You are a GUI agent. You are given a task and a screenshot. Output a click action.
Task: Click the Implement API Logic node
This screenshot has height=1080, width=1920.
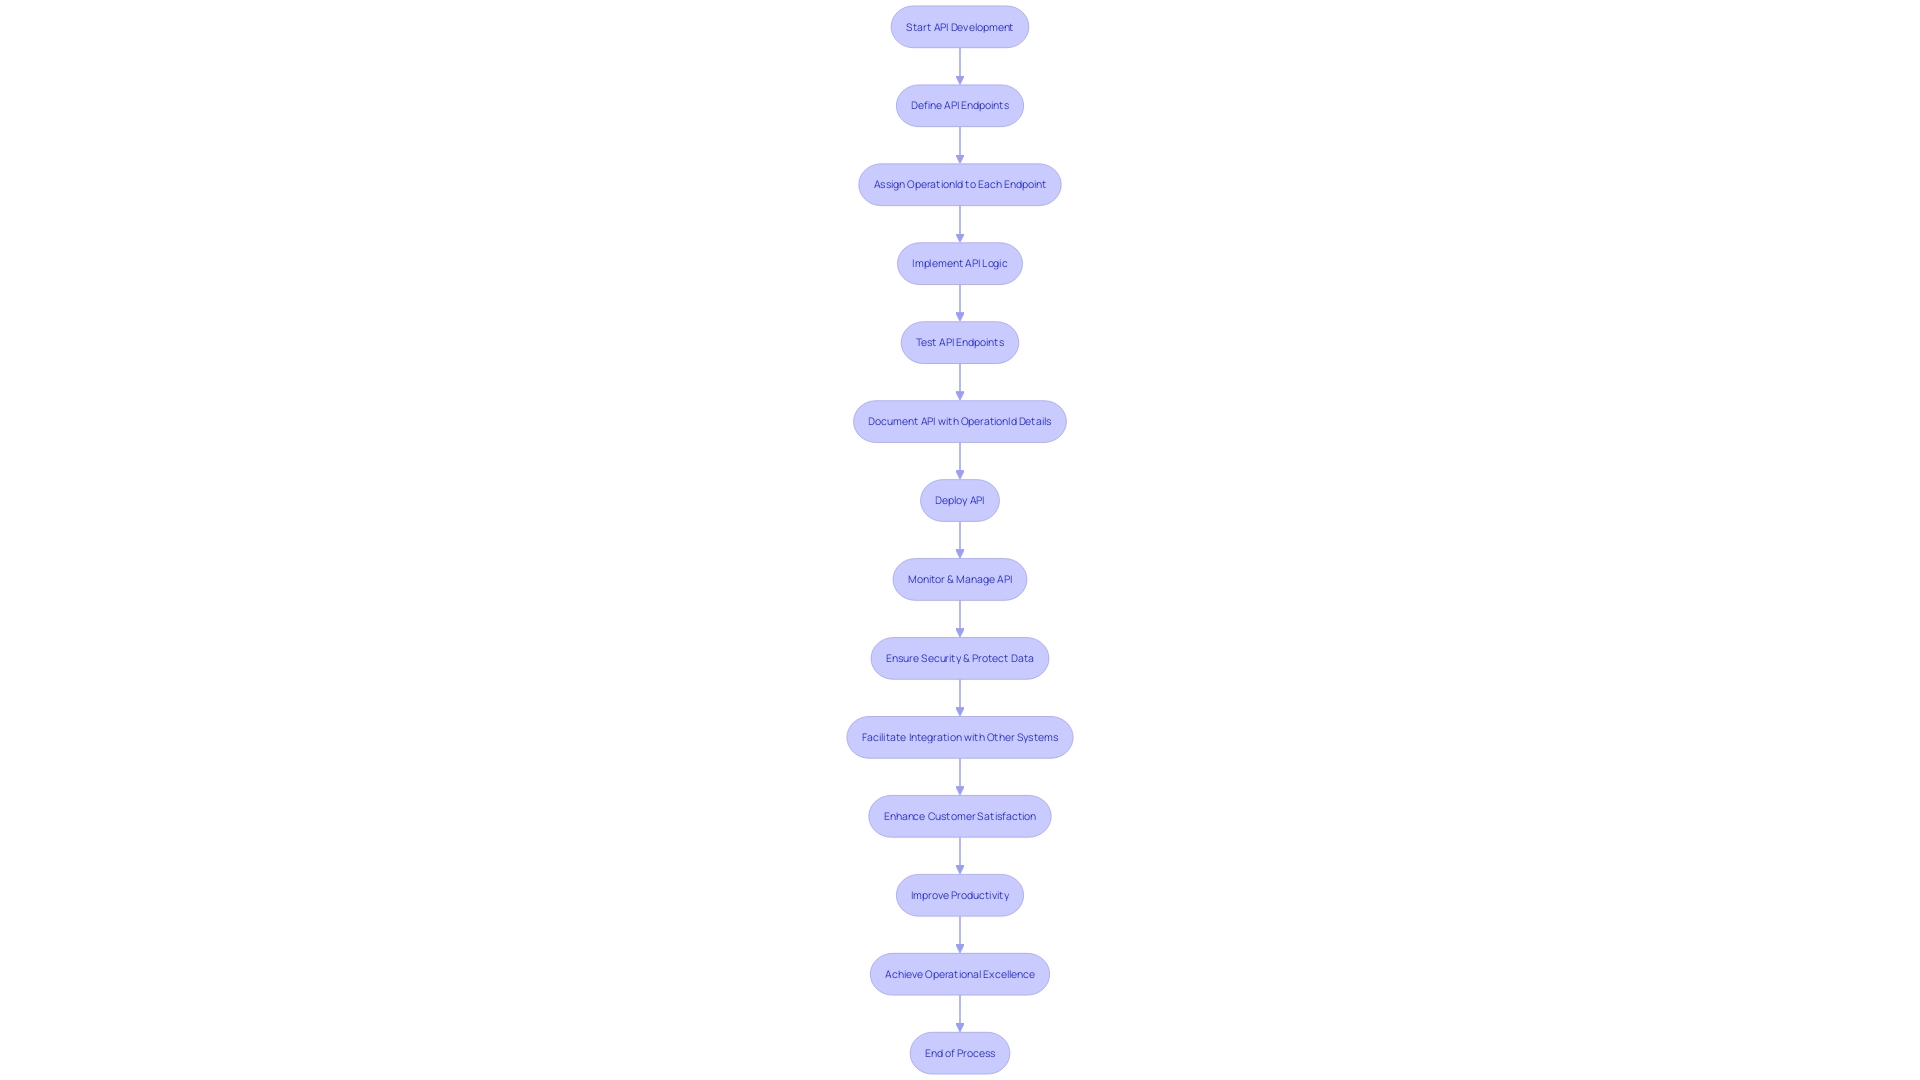(960, 262)
